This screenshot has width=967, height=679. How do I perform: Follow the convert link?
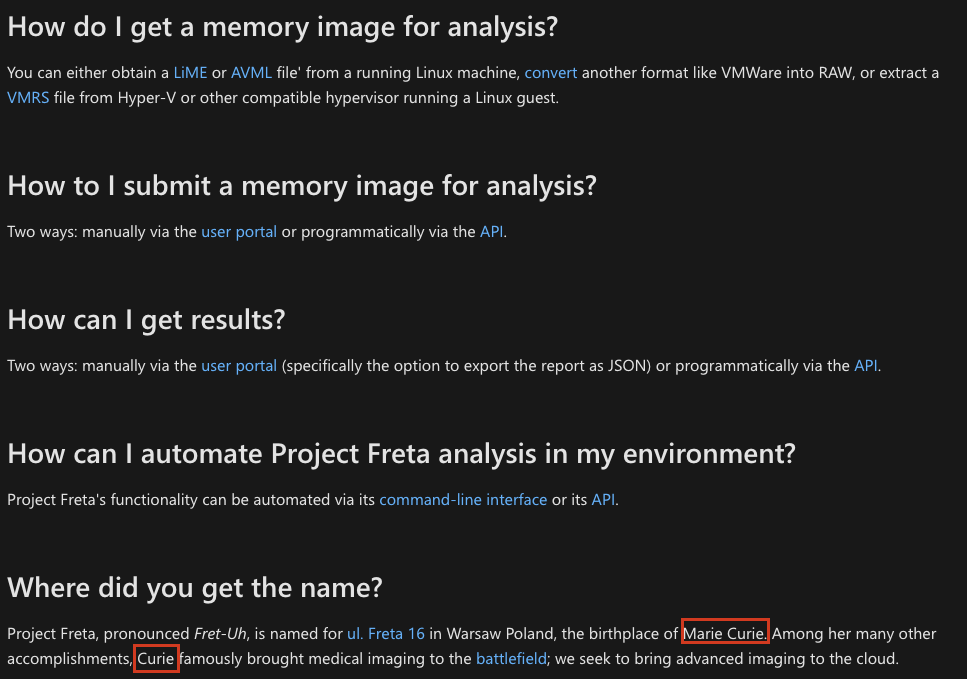(x=551, y=73)
